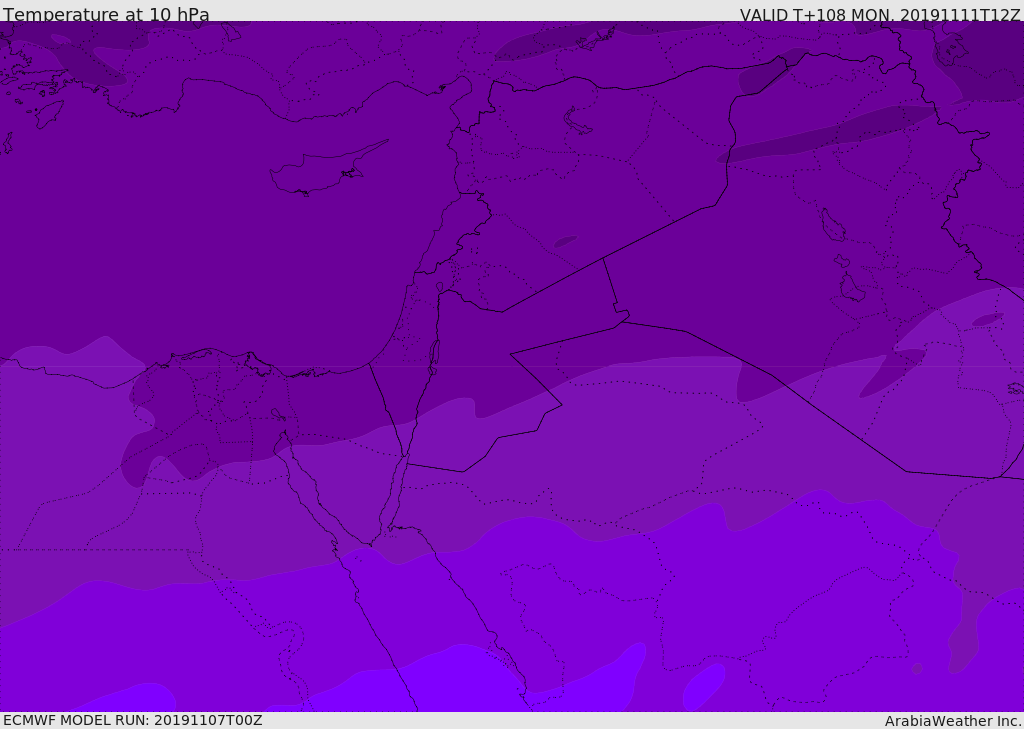Click the 'Temperature at 10 hPa' title text

(106, 14)
